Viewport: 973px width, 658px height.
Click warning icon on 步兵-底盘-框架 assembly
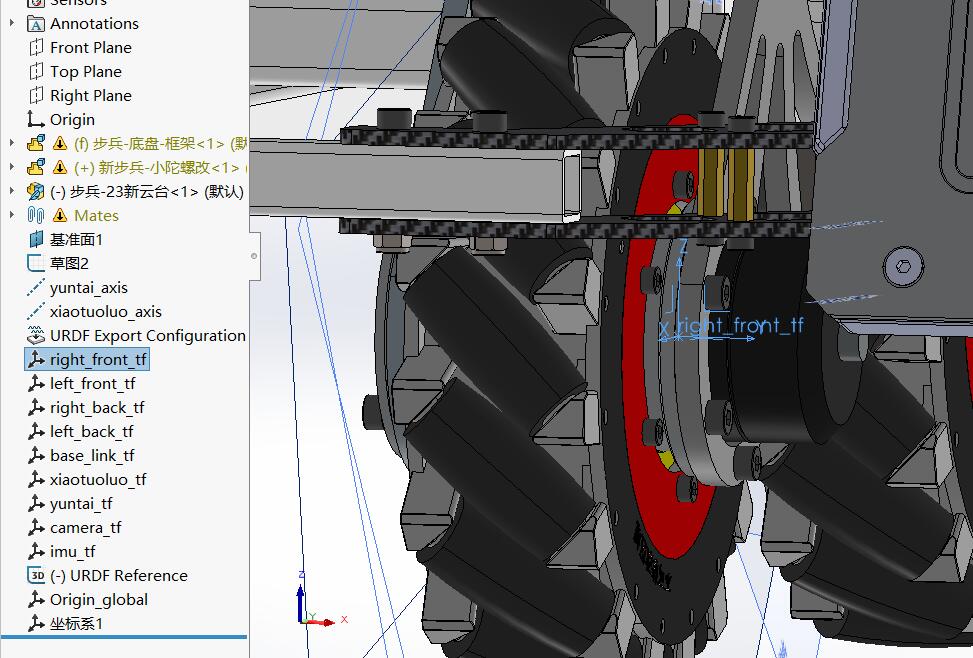60,143
